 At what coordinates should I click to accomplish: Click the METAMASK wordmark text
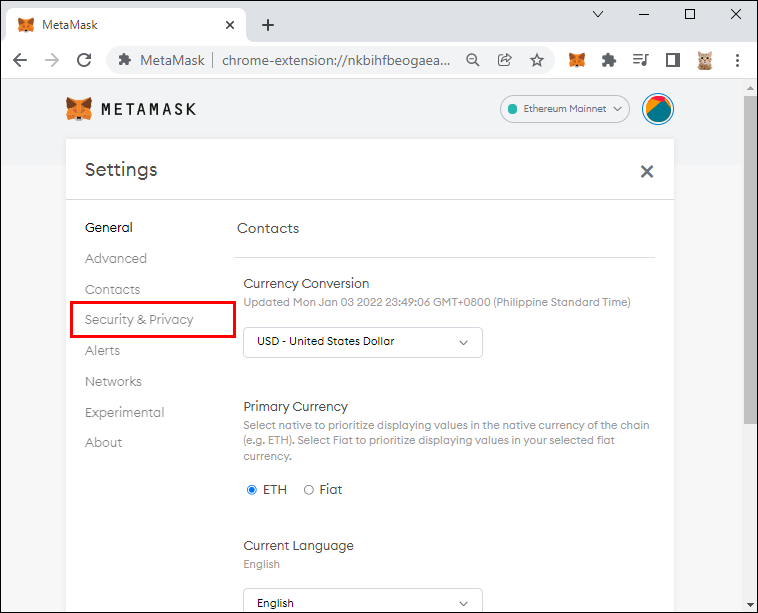pyautogui.click(x=148, y=109)
